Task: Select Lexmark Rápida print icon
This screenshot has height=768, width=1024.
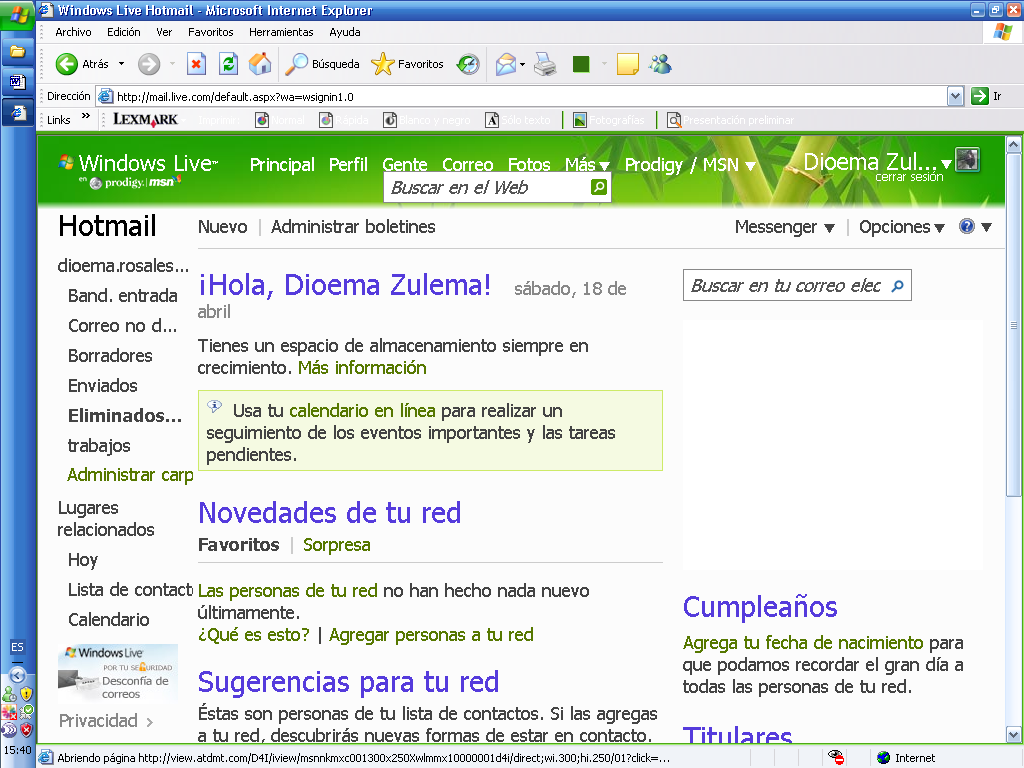Action: [x=326, y=120]
